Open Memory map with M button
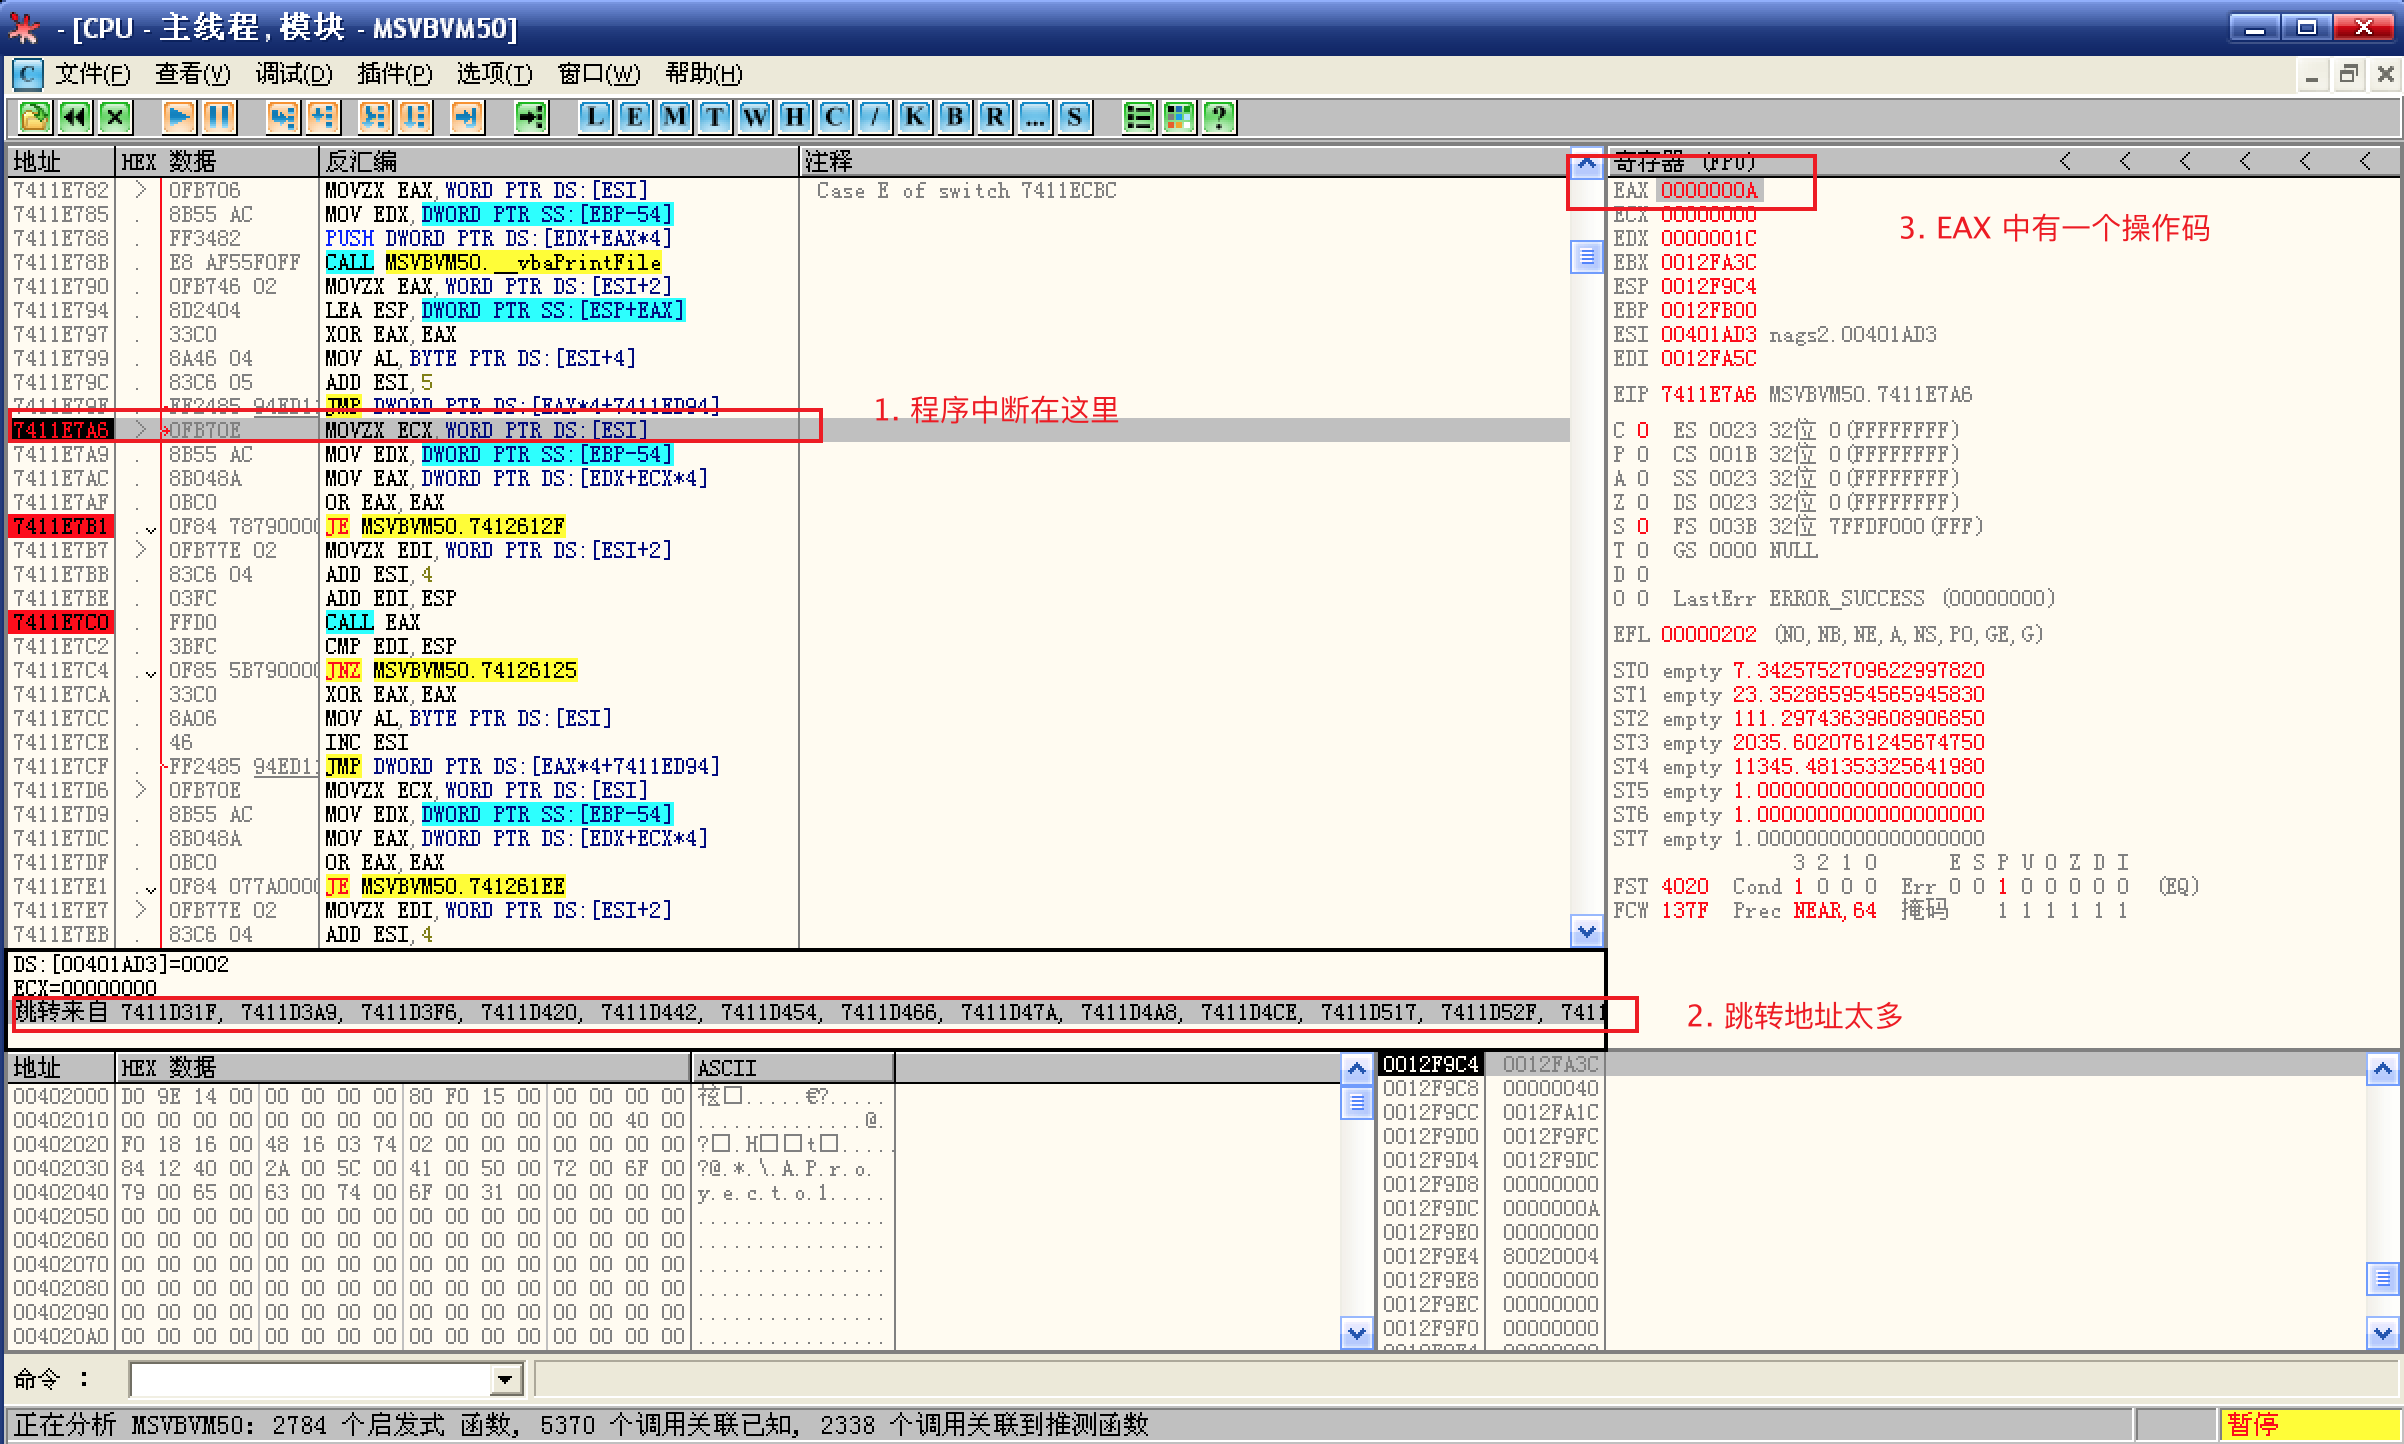Image resolution: width=2404 pixels, height=1444 pixels. pos(675,117)
